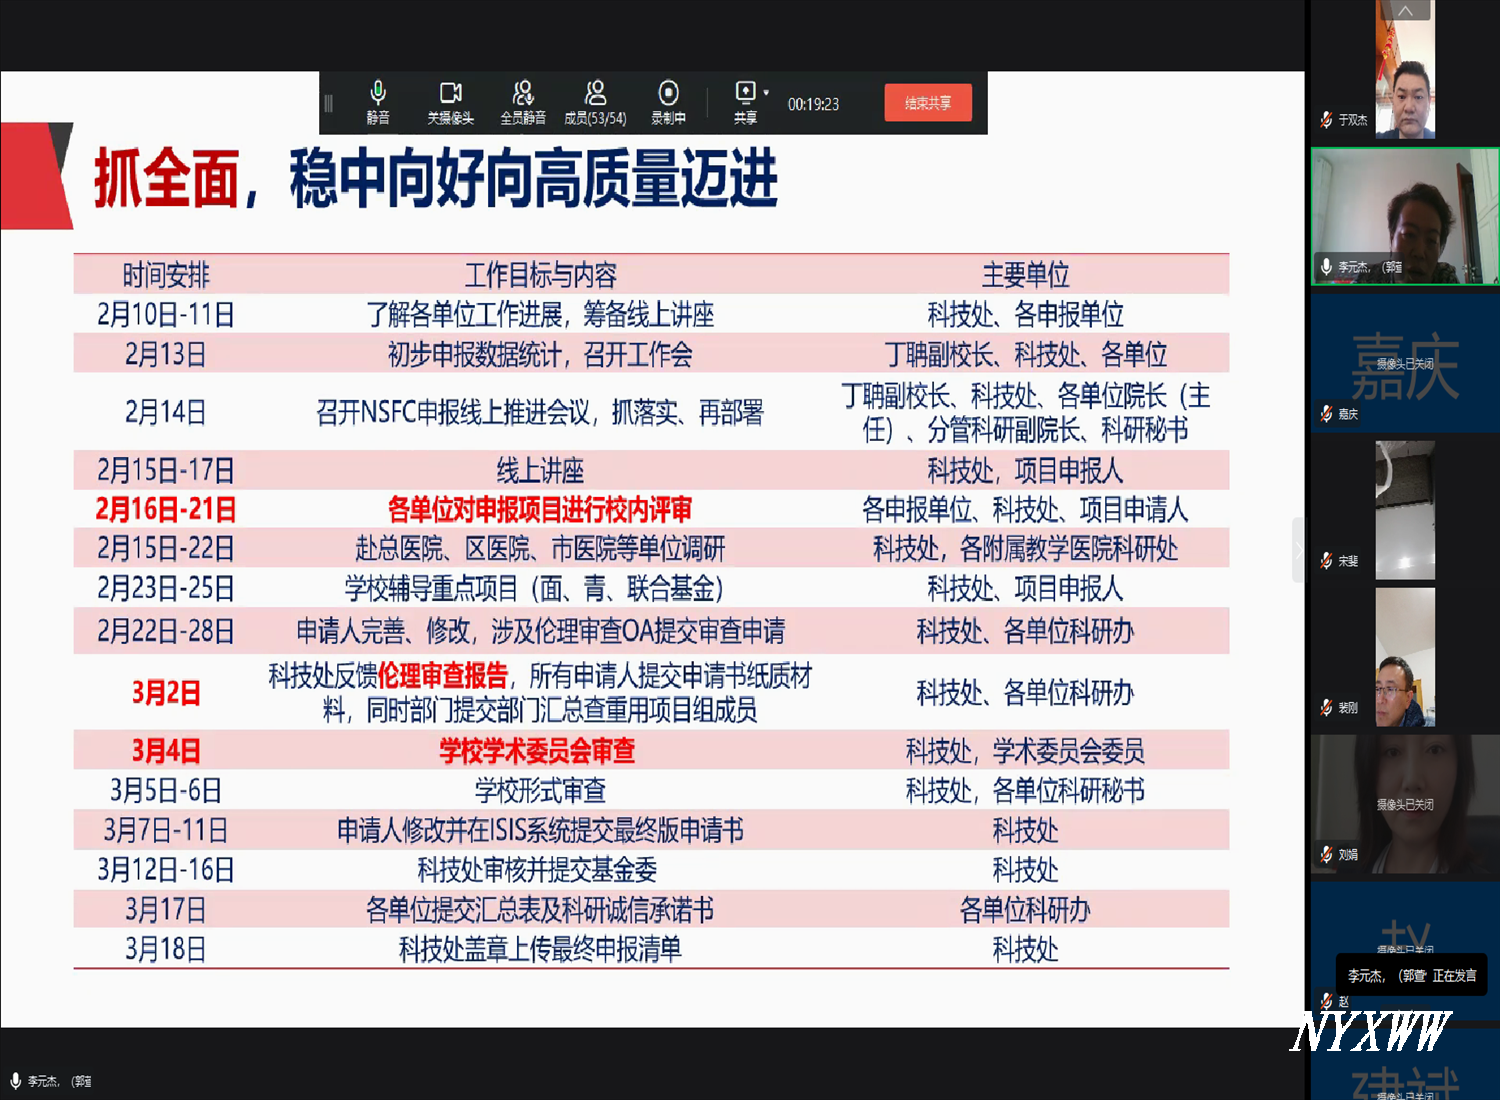Select the active speaker video tile with green border
The height and width of the screenshot is (1100, 1500).
click(1404, 217)
